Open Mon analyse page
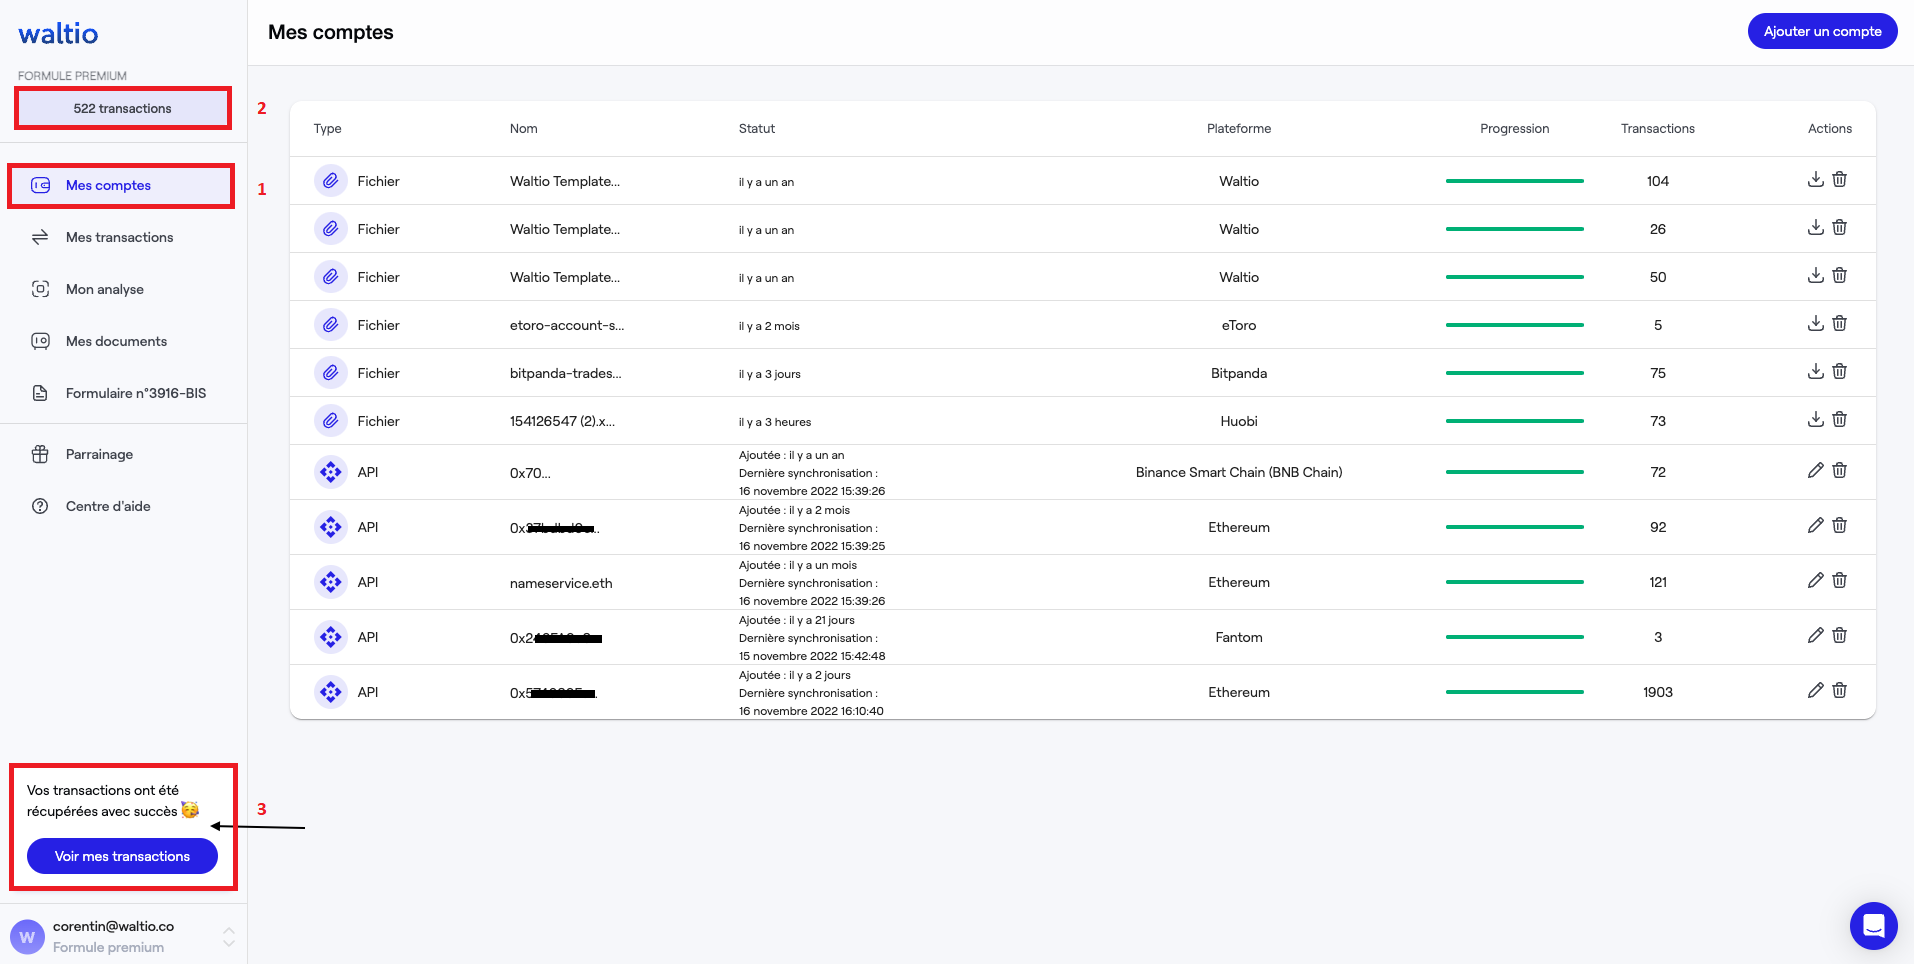1914x964 pixels. coord(105,289)
